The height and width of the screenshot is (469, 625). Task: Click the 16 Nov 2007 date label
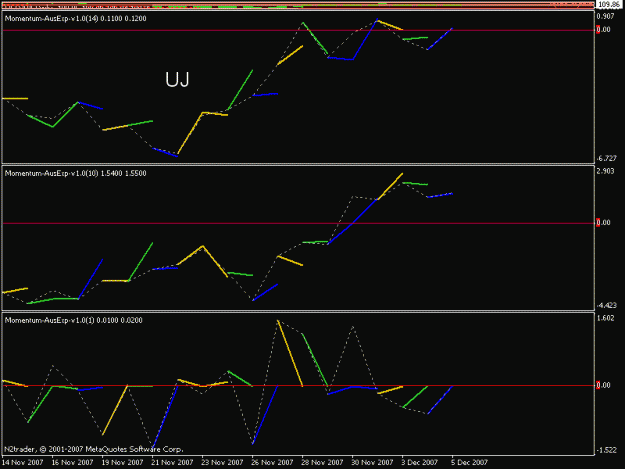click(x=72, y=462)
